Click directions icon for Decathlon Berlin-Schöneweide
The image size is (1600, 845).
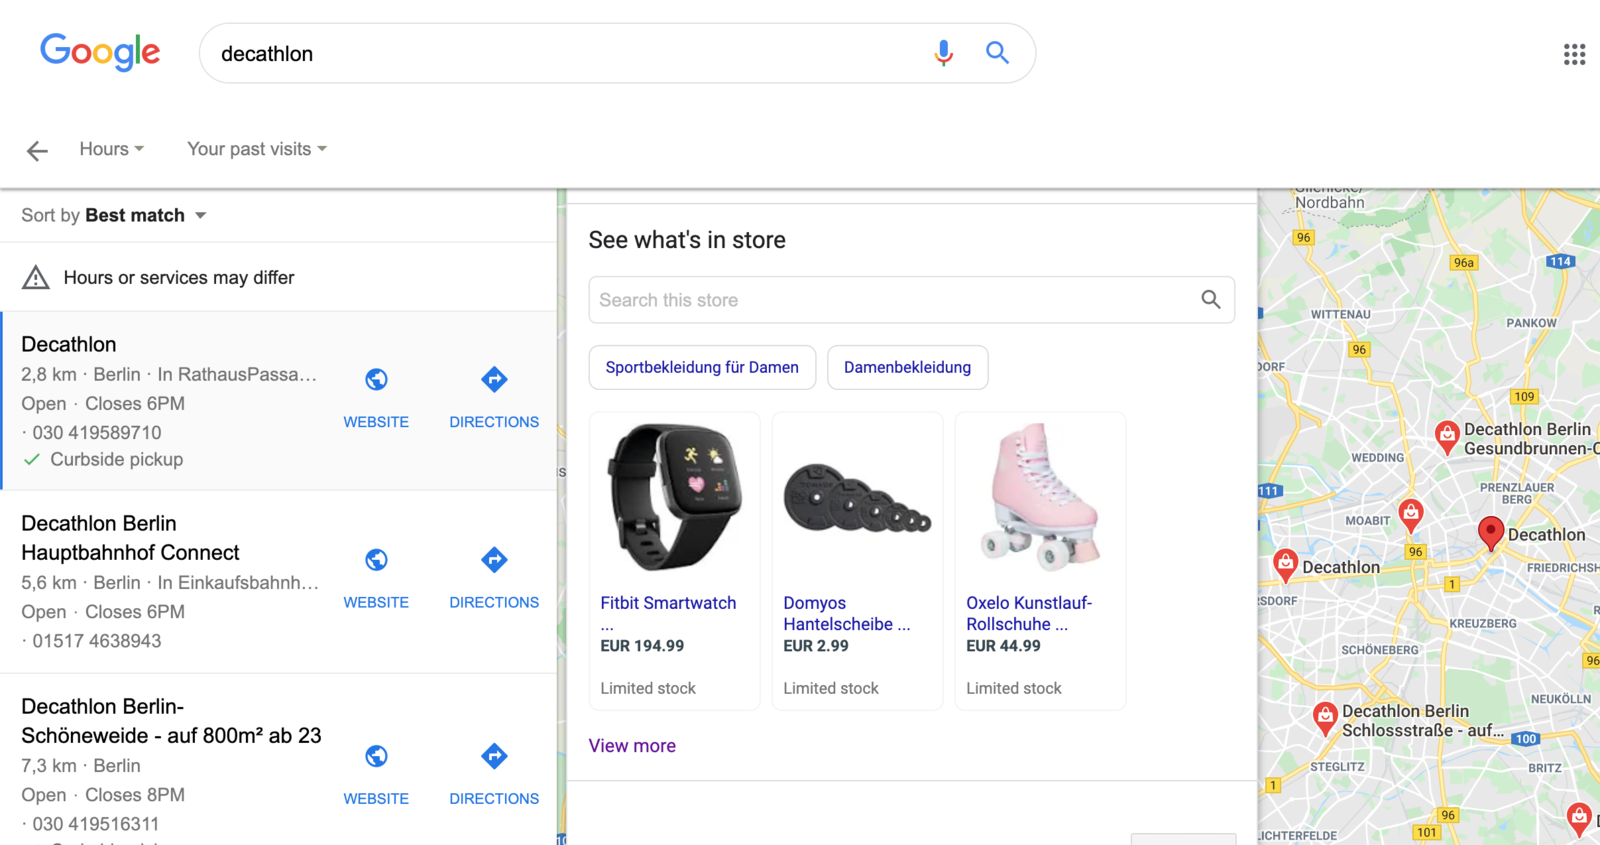click(494, 756)
